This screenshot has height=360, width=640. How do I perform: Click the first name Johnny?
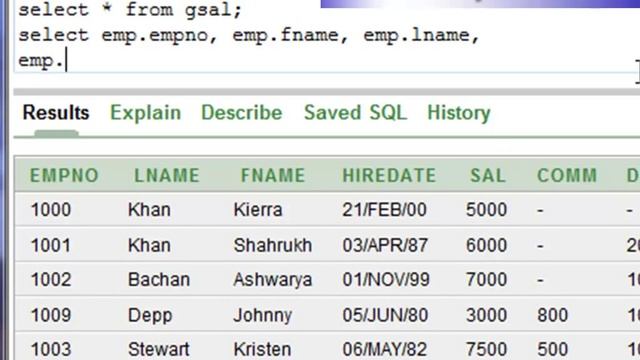(x=263, y=316)
